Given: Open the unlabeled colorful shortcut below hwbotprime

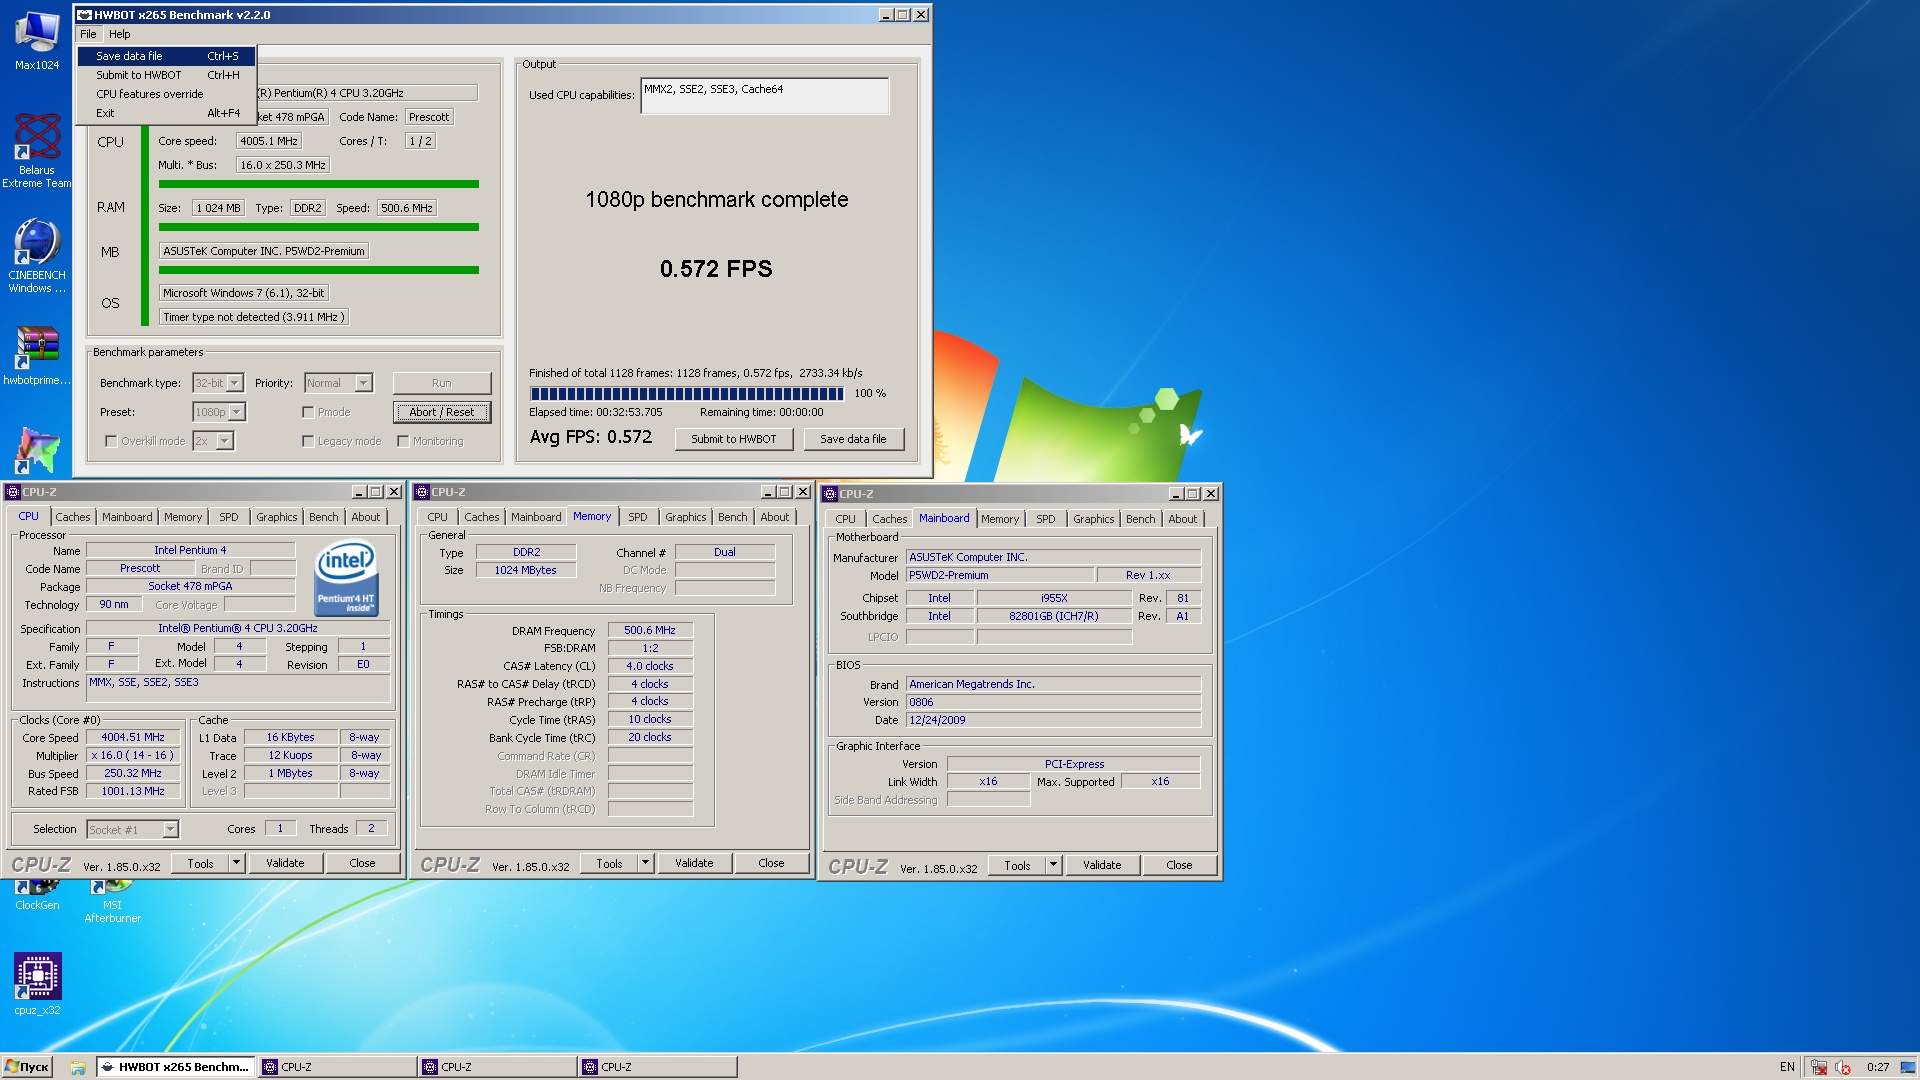Looking at the screenshot, I should pyautogui.click(x=37, y=450).
